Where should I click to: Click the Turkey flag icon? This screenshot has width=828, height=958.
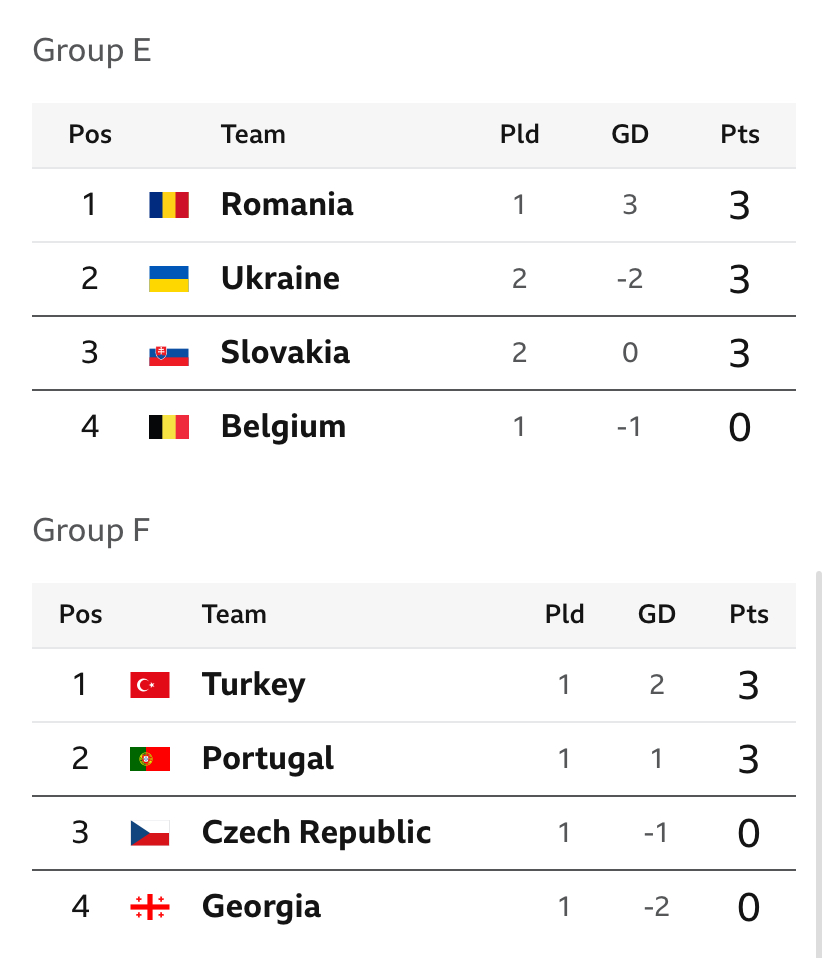pyautogui.click(x=150, y=685)
